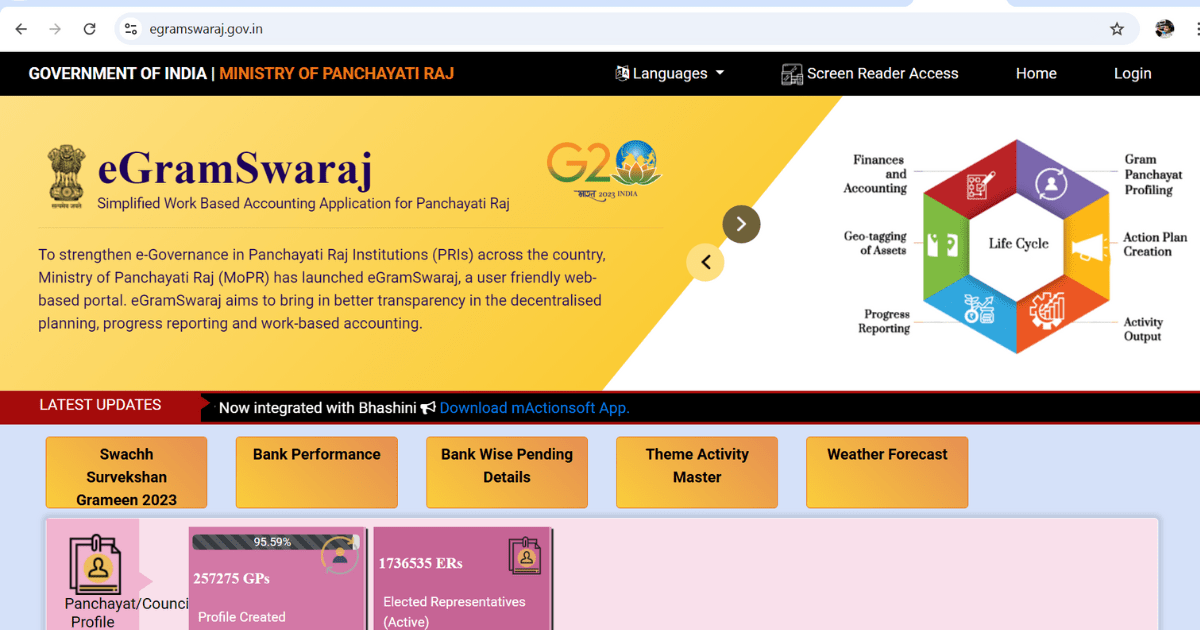Click the national emblem logo
The image size is (1200, 630).
66,176
